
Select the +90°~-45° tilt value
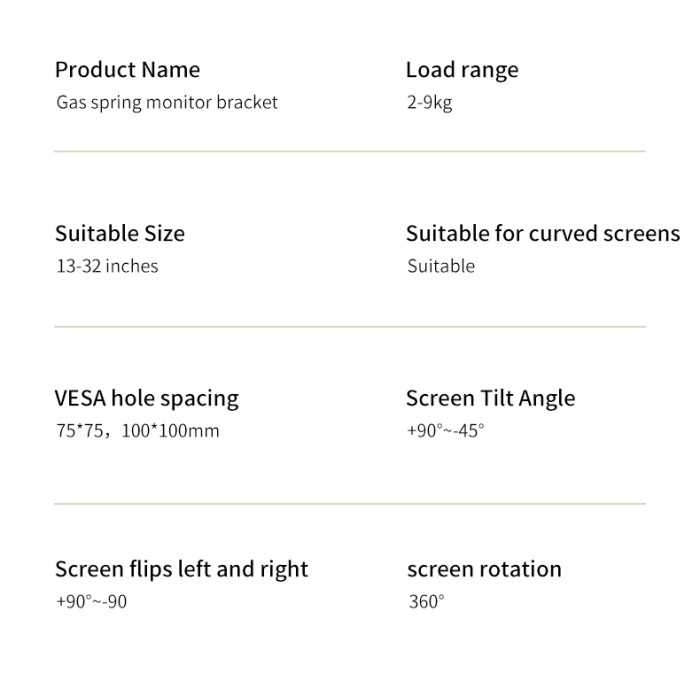445,431
